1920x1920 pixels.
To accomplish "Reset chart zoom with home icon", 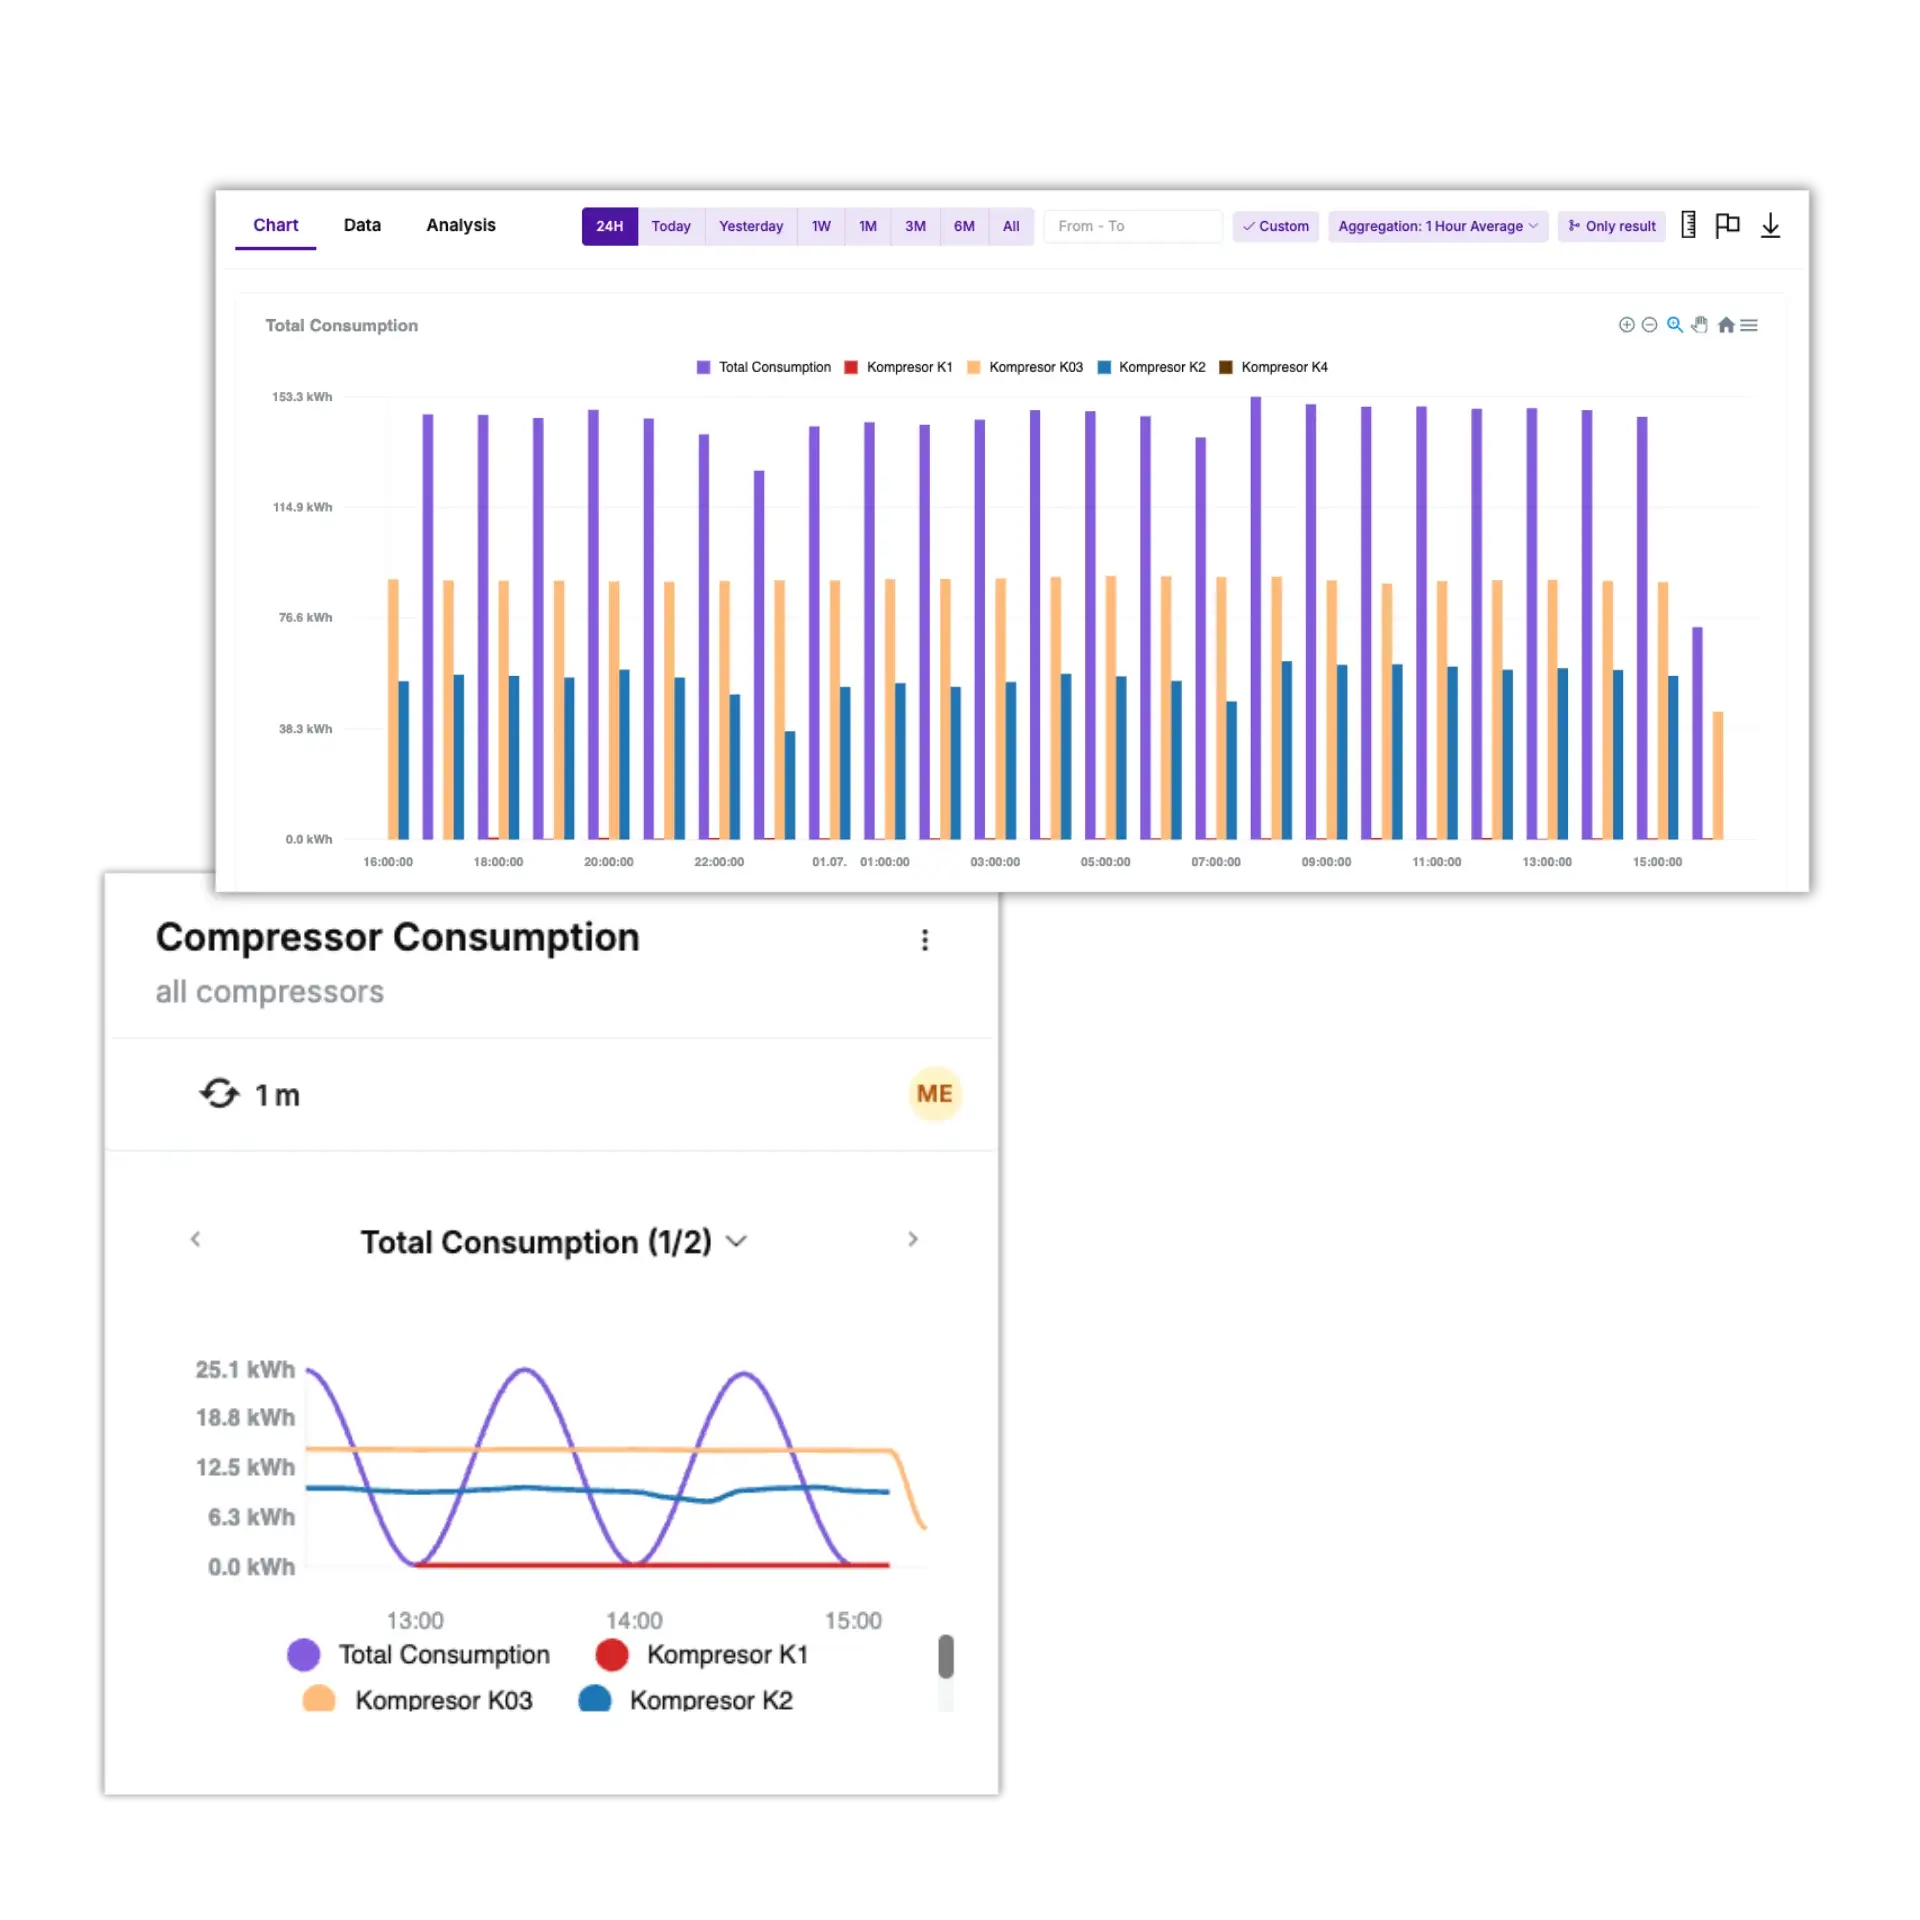I will 1725,325.
